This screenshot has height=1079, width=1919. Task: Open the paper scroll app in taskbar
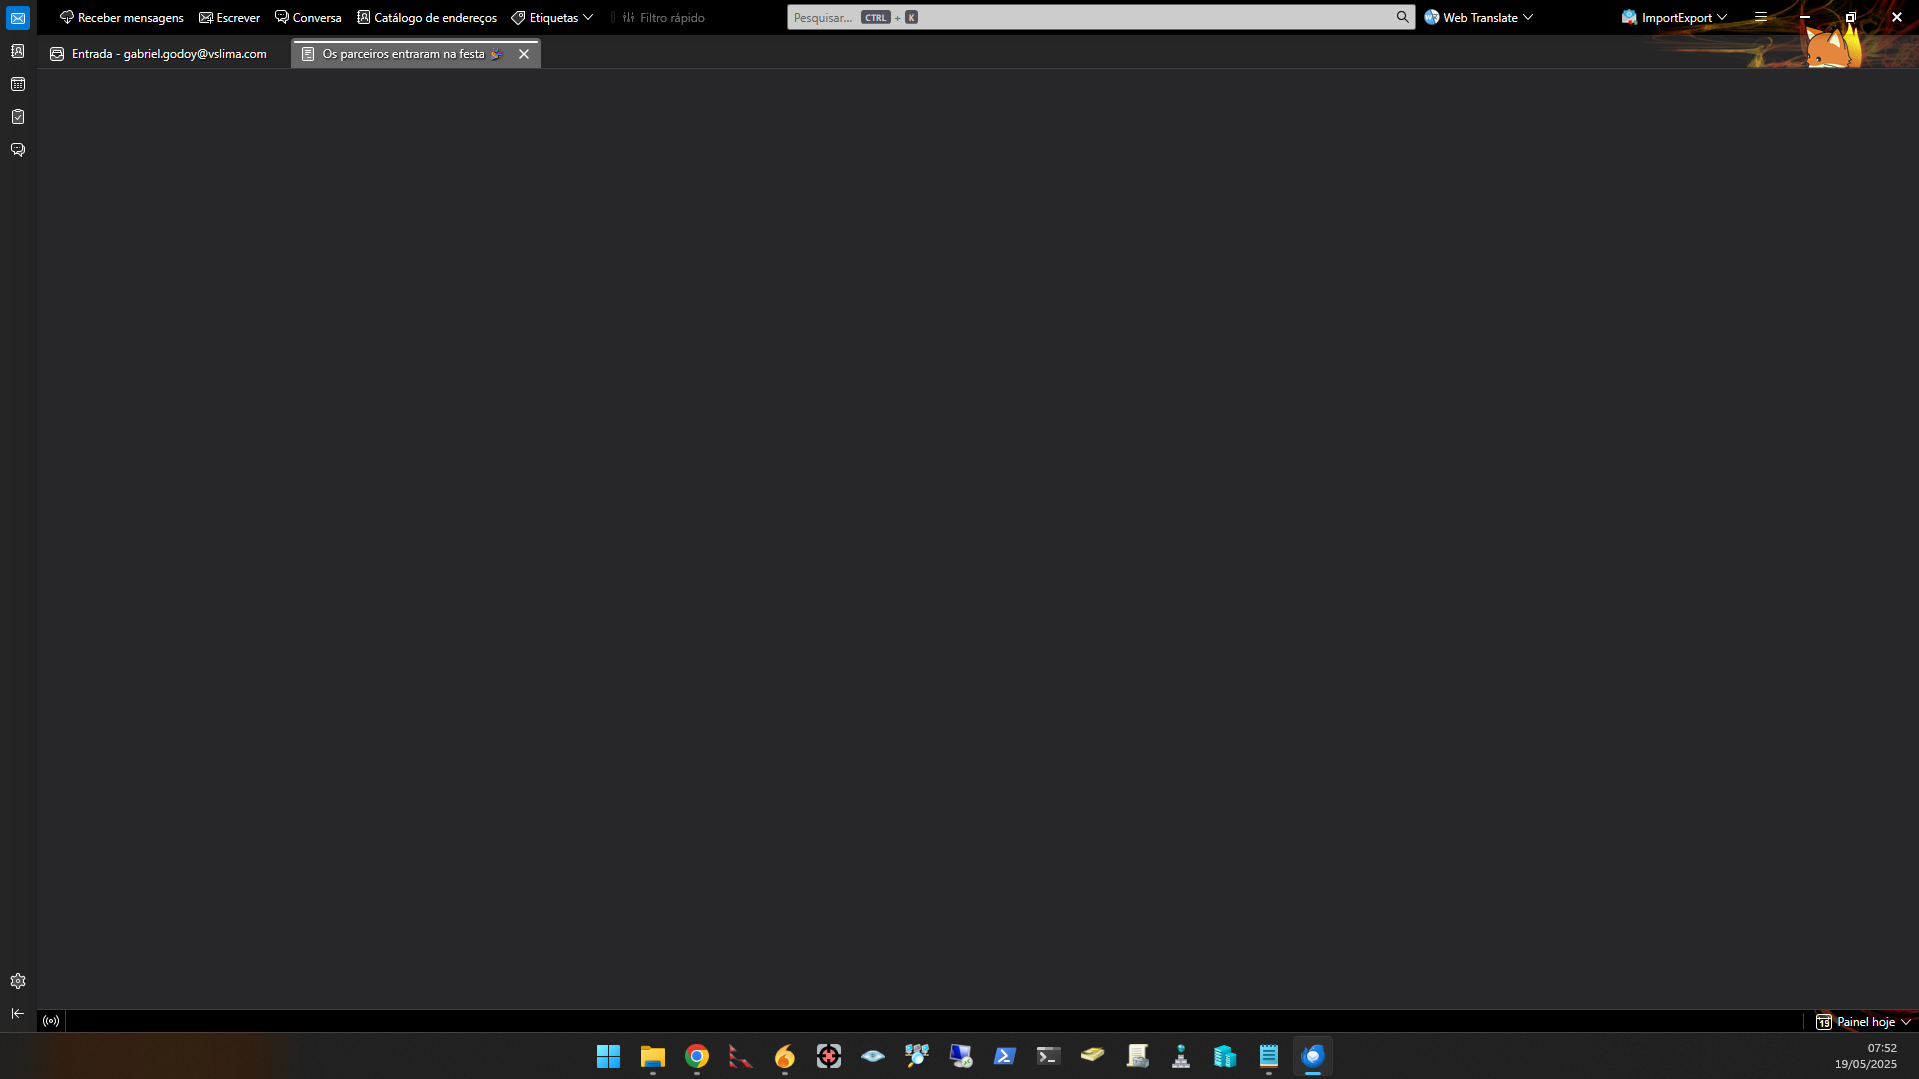click(x=1137, y=1057)
